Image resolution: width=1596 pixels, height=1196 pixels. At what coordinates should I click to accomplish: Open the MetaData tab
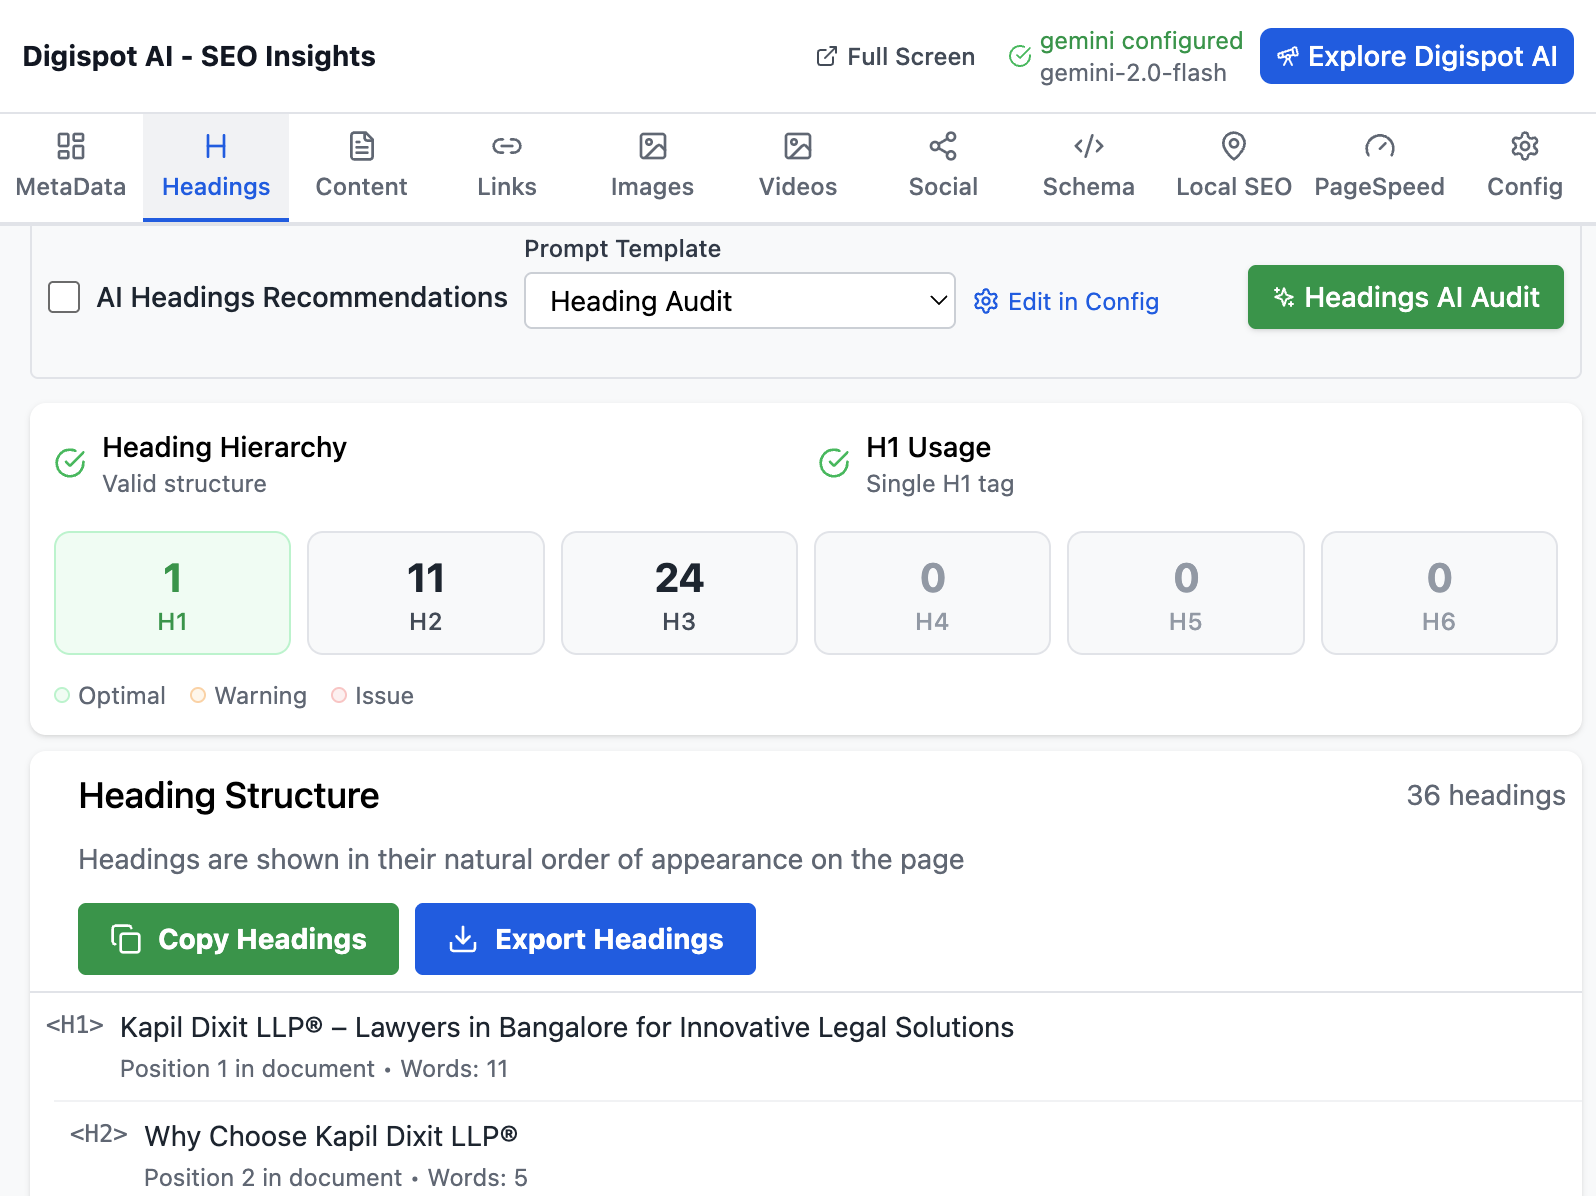[71, 167]
